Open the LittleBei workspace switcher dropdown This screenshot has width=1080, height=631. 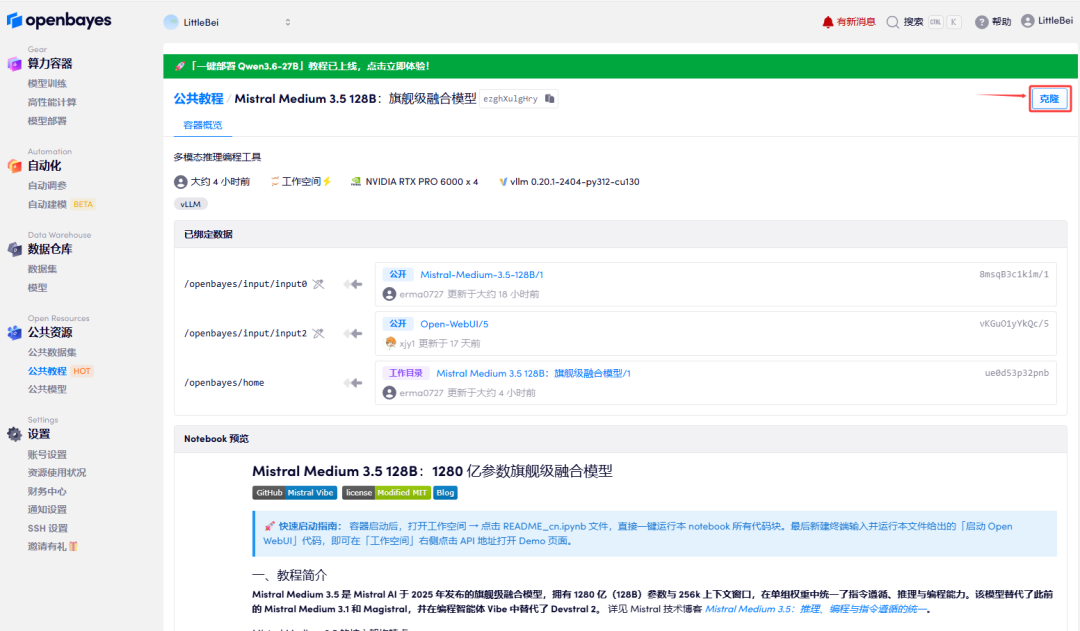coord(229,22)
